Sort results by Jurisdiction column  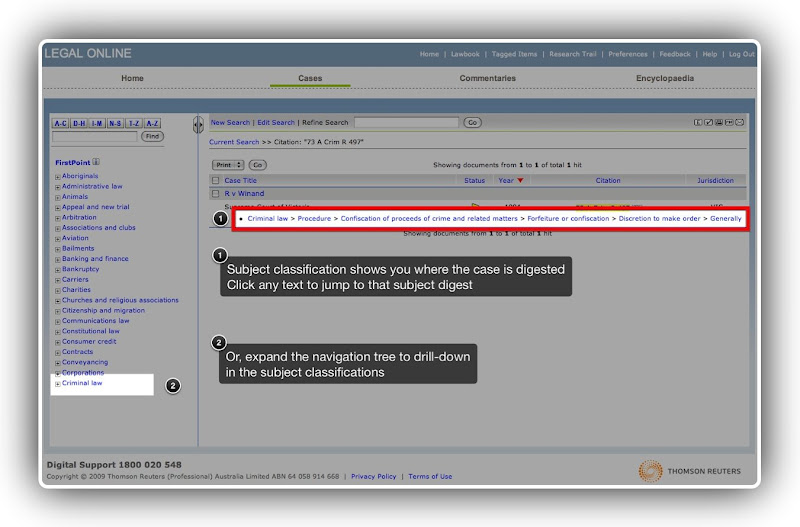[x=715, y=180]
